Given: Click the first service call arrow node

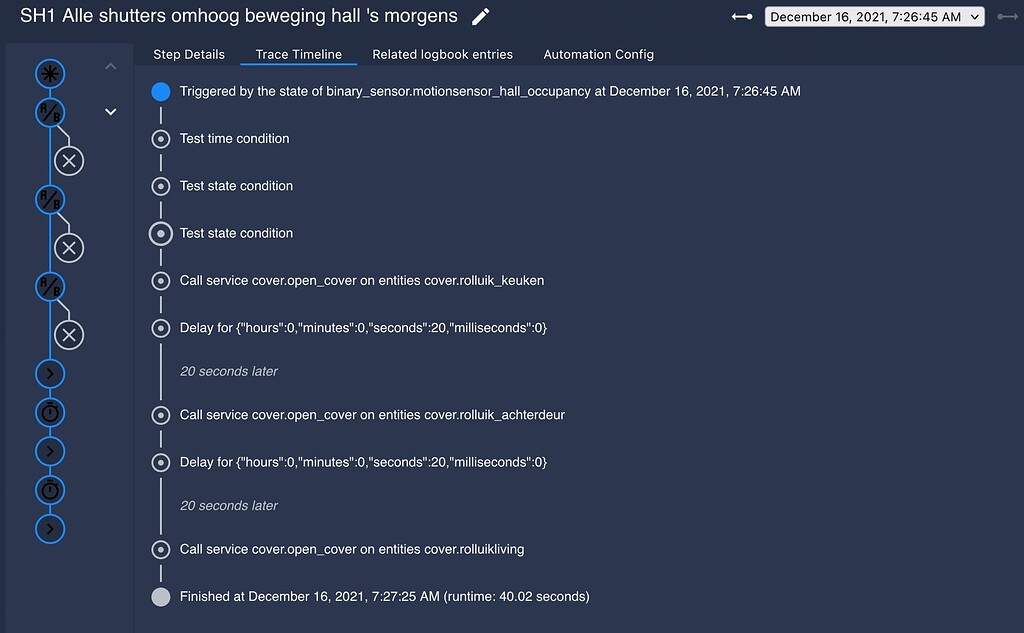Looking at the screenshot, I should (50, 373).
